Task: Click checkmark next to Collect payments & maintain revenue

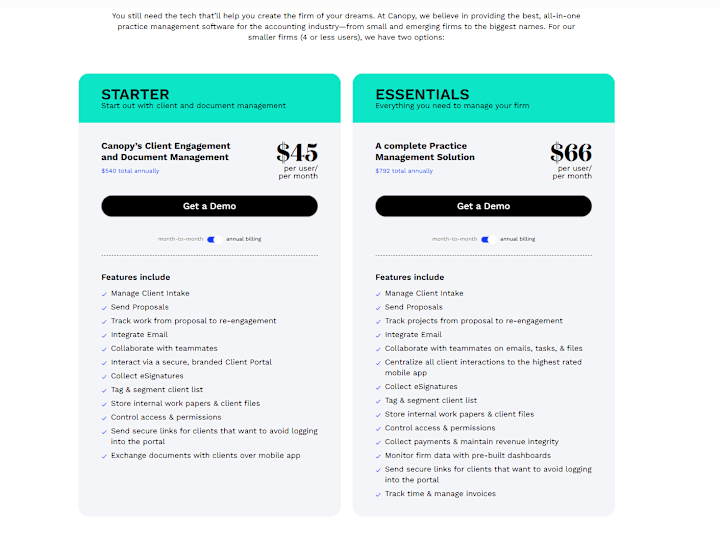Action: tap(378, 442)
